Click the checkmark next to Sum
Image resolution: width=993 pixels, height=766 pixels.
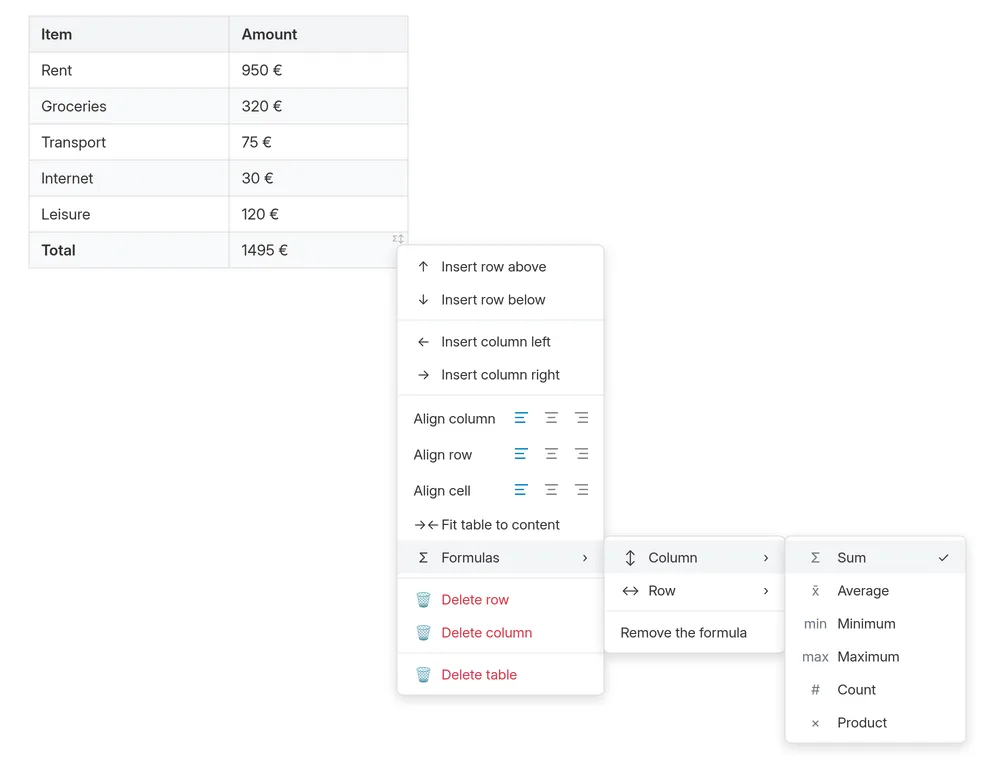click(944, 558)
